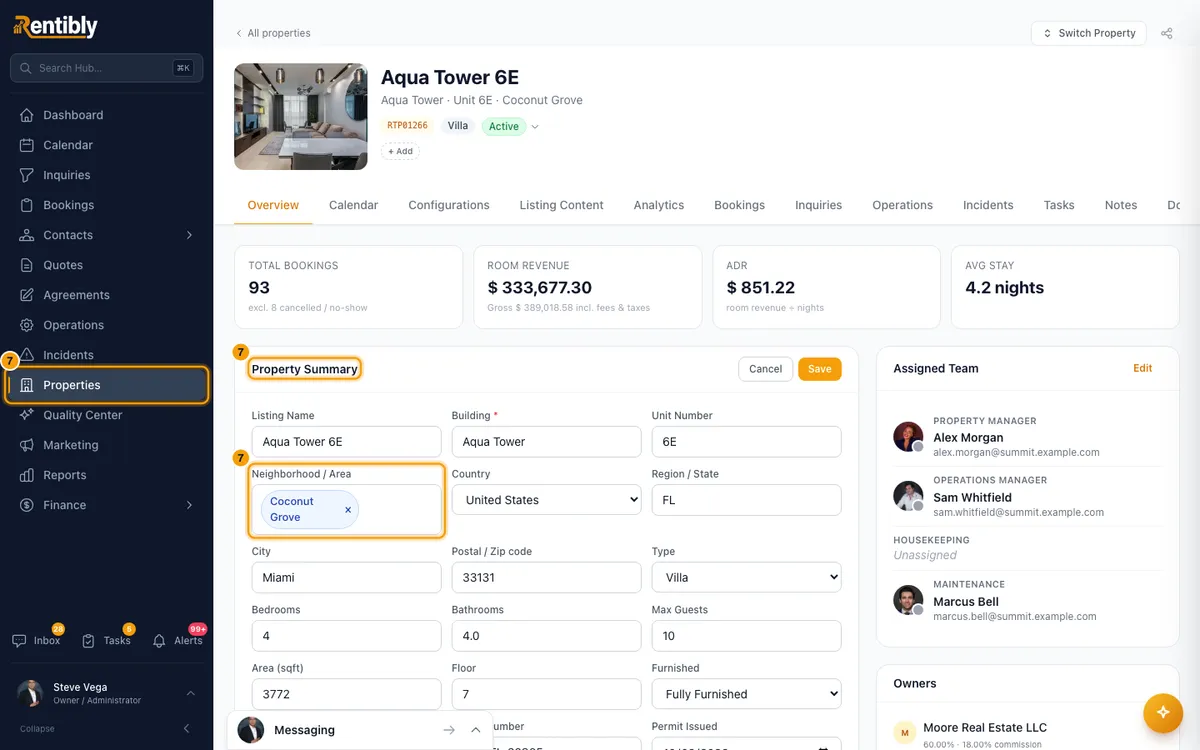This screenshot has width=1200, height=750.
Task: Click the Bathrooms field
Action: click(x=546, y=636)
